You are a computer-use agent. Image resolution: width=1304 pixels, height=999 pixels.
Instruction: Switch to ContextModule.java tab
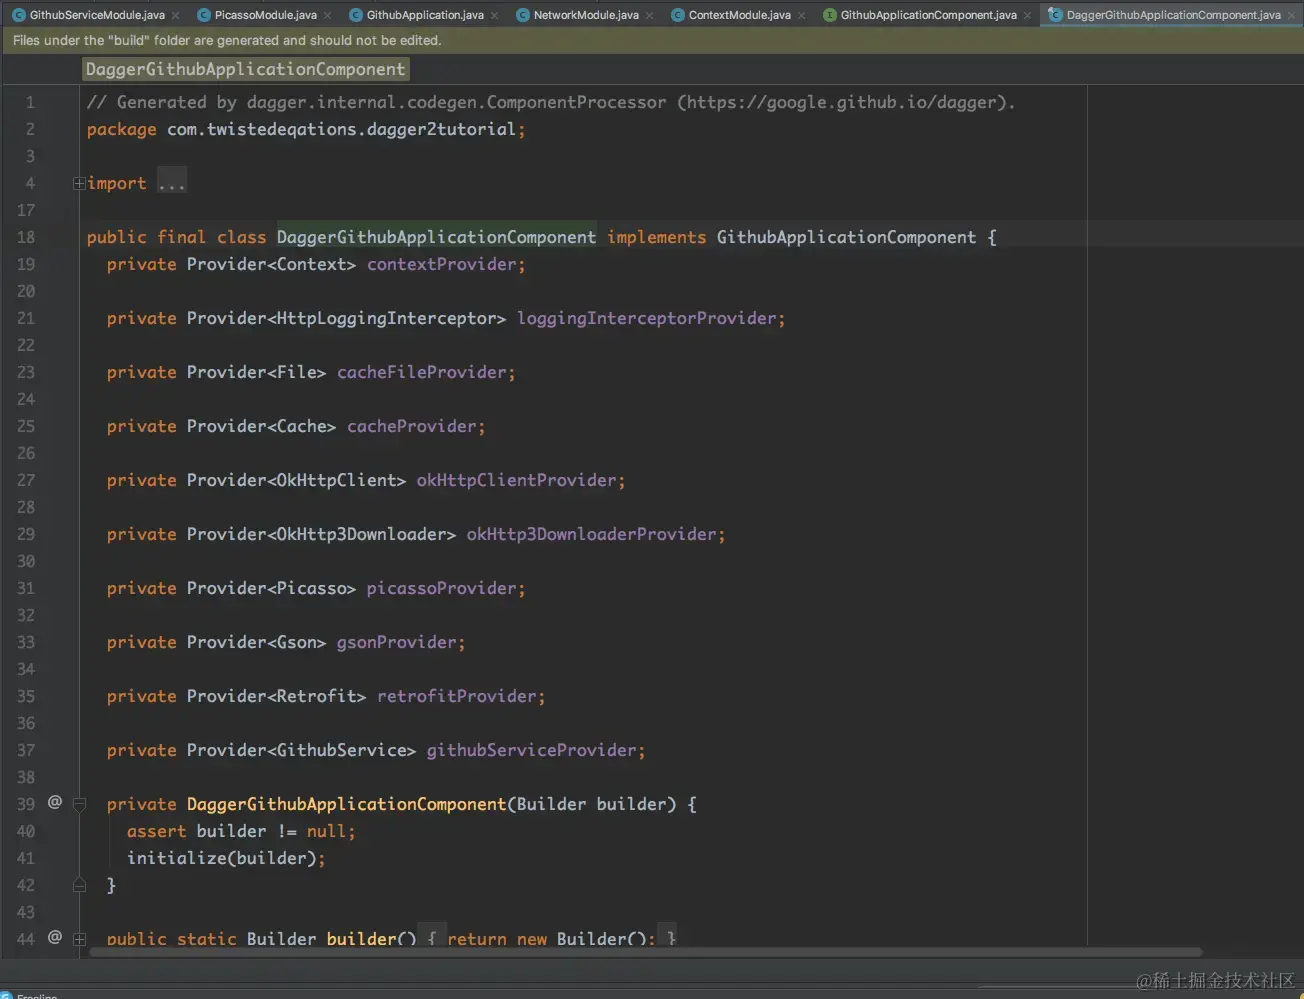[739, 15]
